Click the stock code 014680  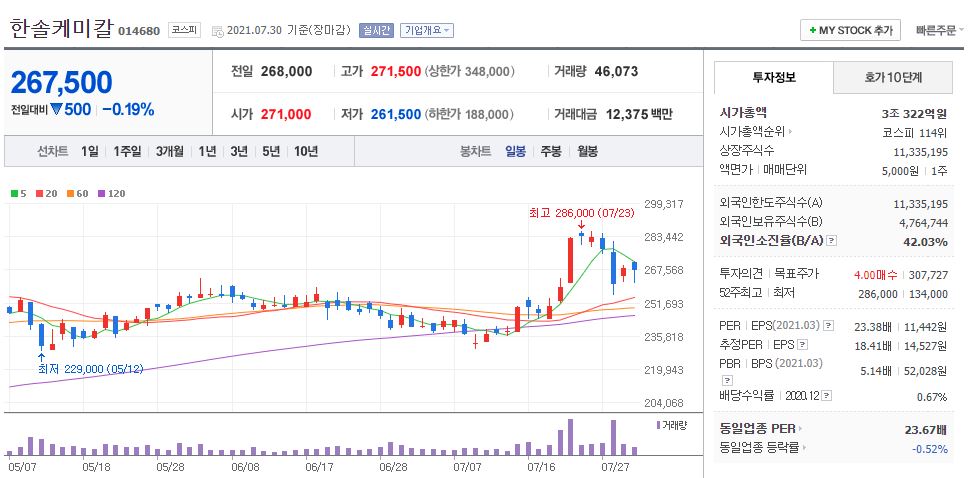click(139, 31)
